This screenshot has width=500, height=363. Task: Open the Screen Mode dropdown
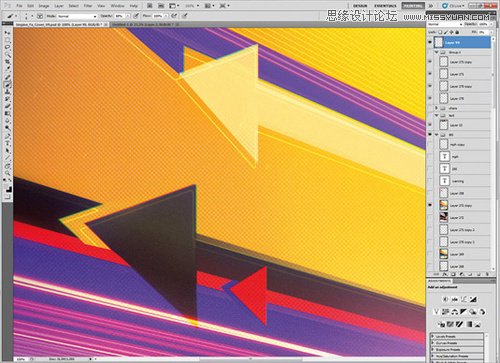click(x=224, y=6)
